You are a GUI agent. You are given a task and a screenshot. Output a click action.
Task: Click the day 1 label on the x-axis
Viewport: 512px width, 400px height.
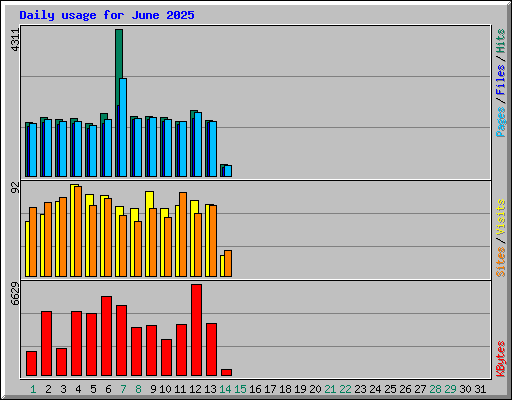click(x=33, y=389)
